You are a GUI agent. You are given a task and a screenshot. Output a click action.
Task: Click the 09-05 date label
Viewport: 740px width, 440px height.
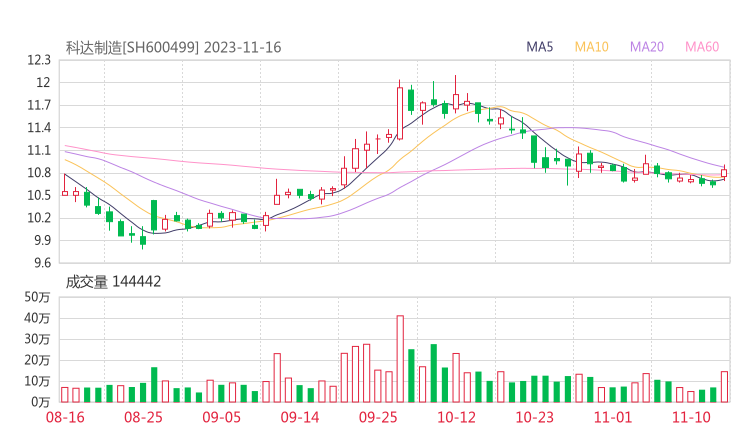[x=221, y=417]
